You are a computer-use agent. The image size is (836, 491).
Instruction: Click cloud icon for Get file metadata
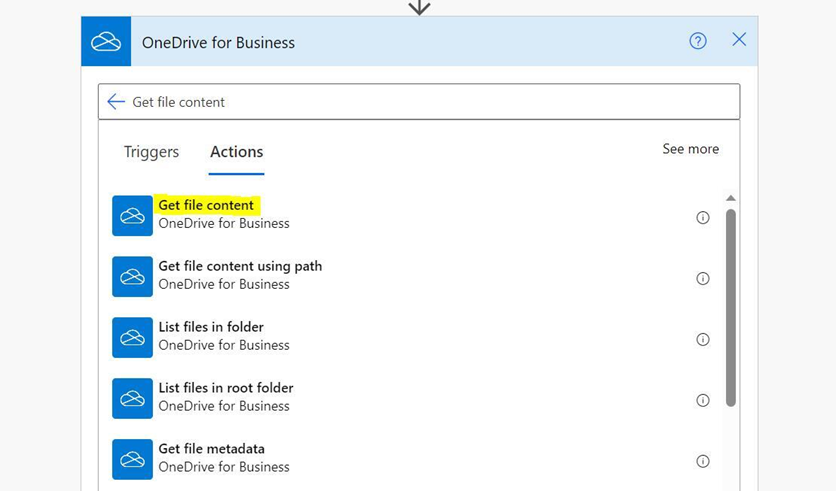pyautogui.click(x=132, y=459)
